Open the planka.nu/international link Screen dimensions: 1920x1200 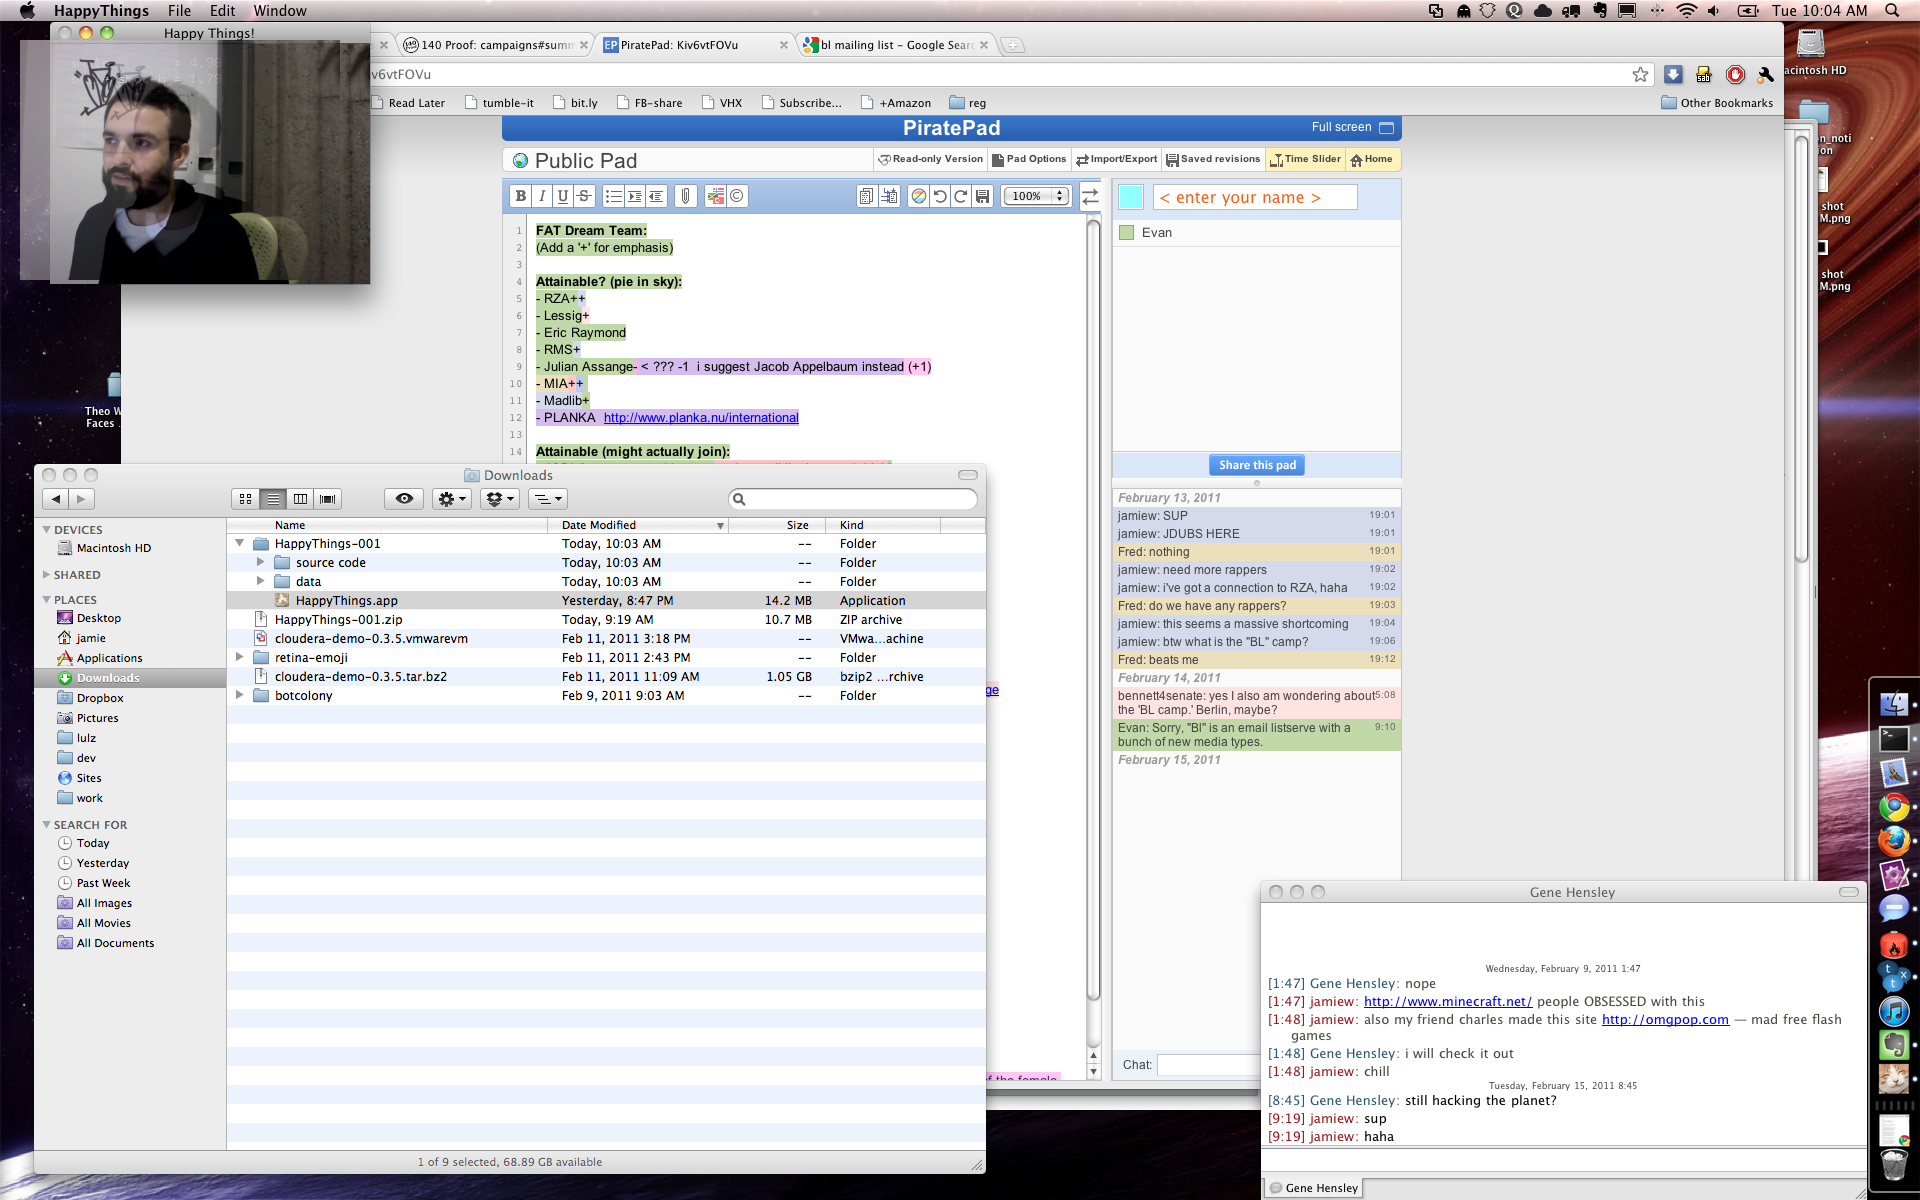click(x=700, y=418)
